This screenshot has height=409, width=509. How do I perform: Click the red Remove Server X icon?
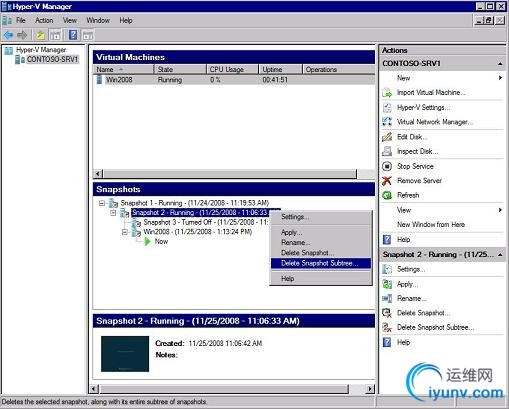click(387, 181)
